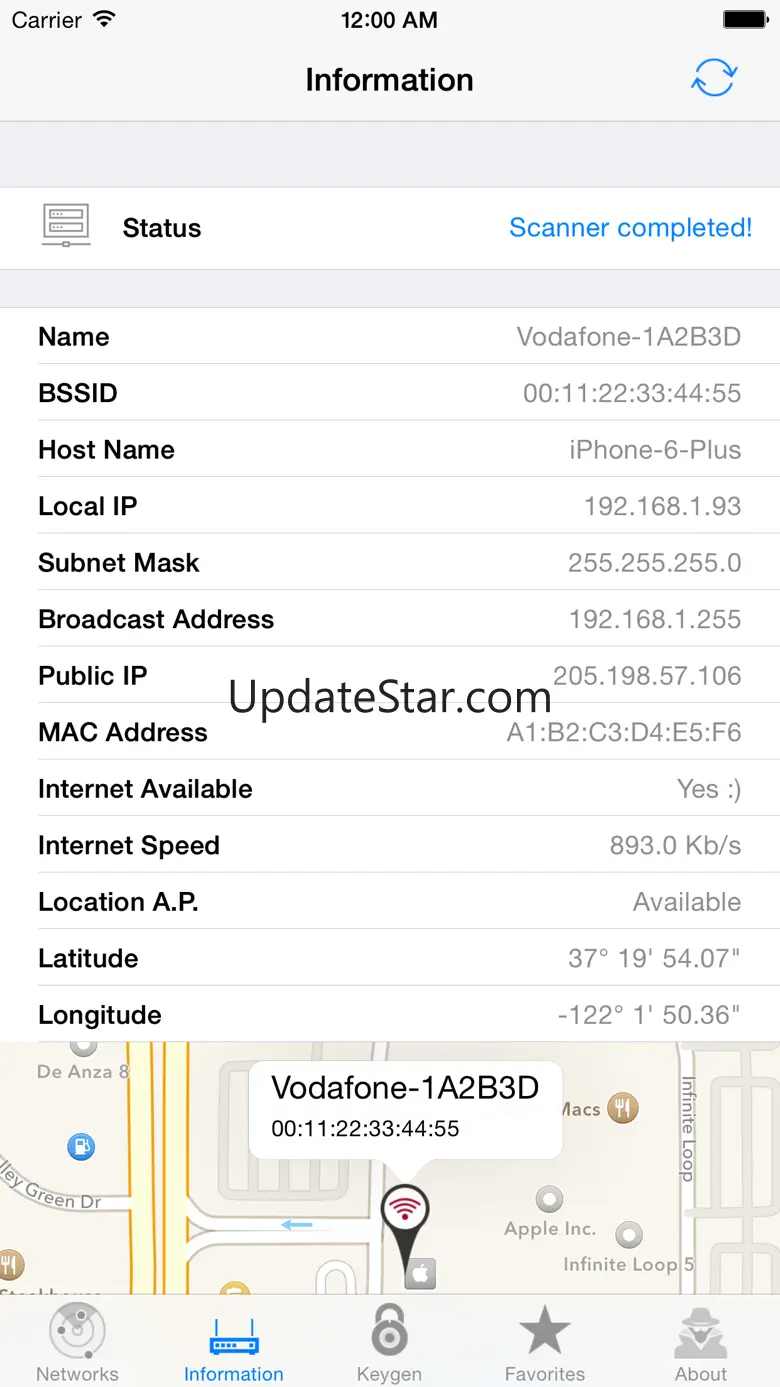Select the Internet Speed row
Screen dimensions: 780x1387
(390, 845)
